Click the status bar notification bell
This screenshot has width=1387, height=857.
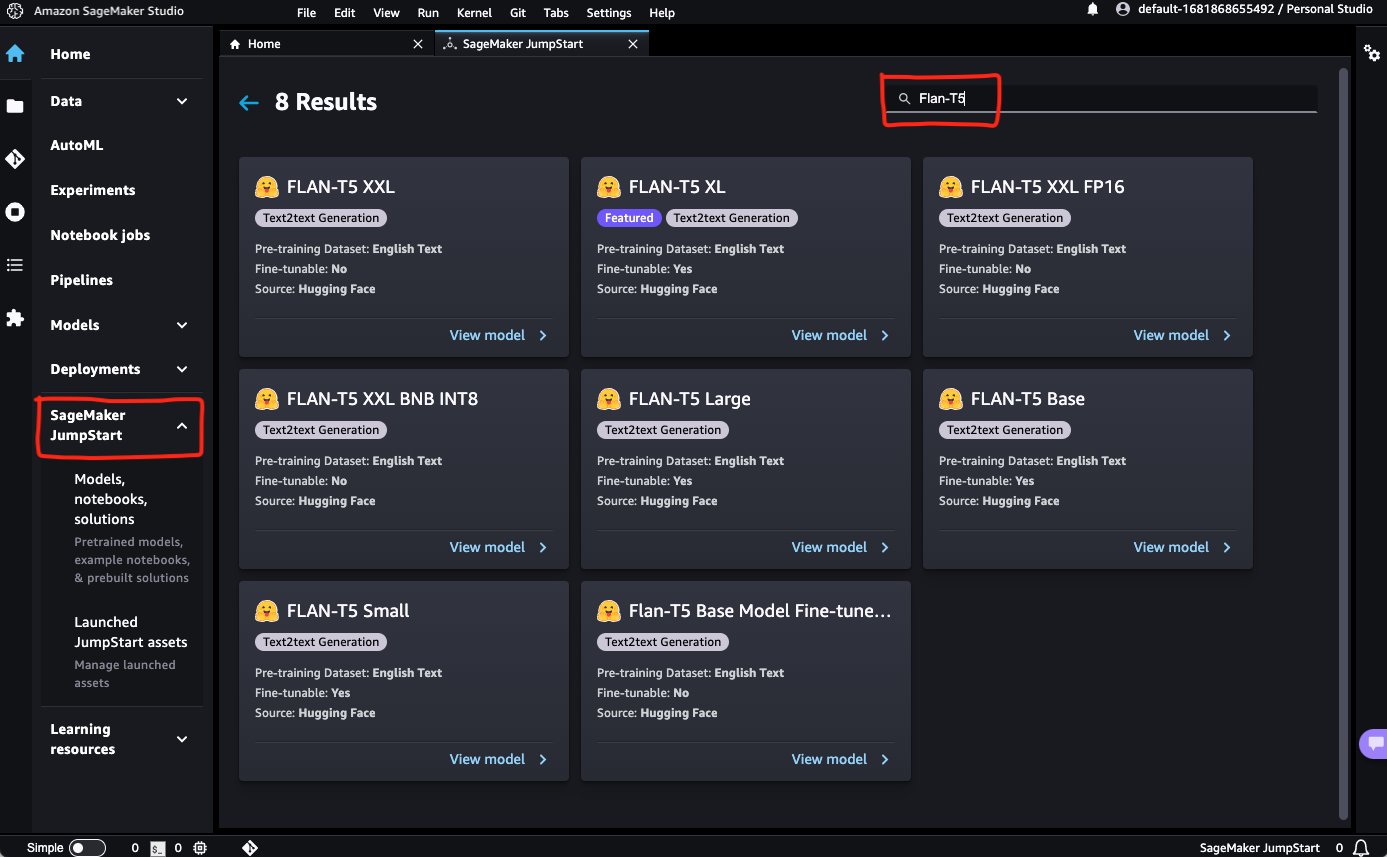coord(1360,848)
